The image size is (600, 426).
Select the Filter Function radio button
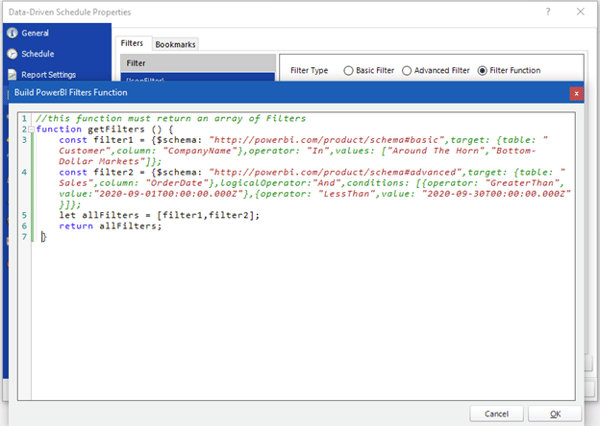pyautogui.click(x=509, y=70)
